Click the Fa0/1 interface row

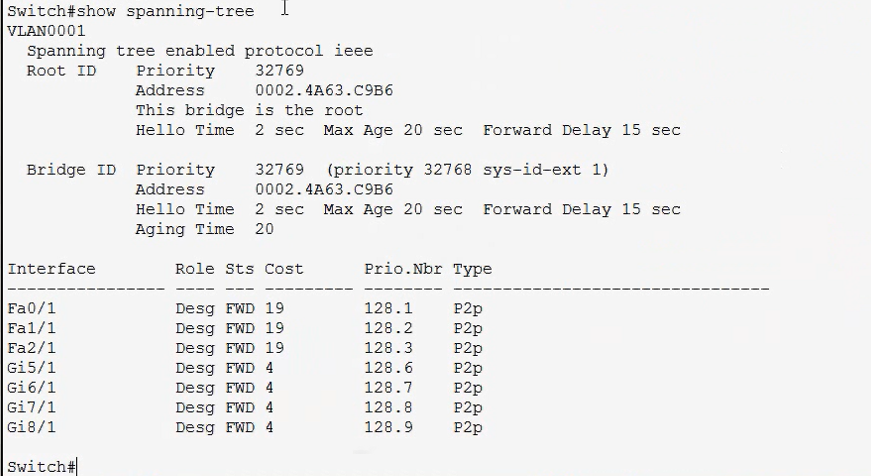(x=245, y=308)
